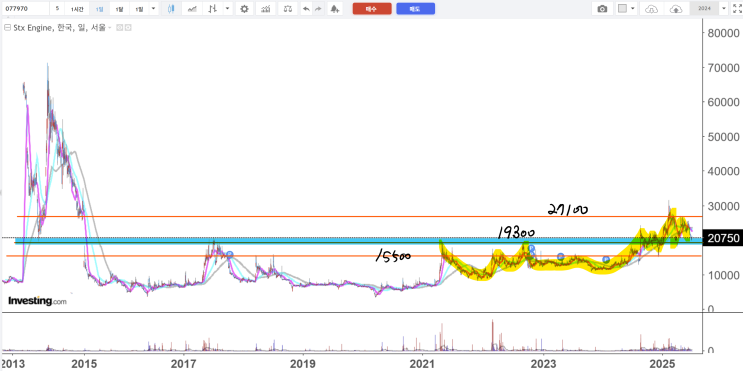
Task: Open the layout square dropdown
Action: 626,9
